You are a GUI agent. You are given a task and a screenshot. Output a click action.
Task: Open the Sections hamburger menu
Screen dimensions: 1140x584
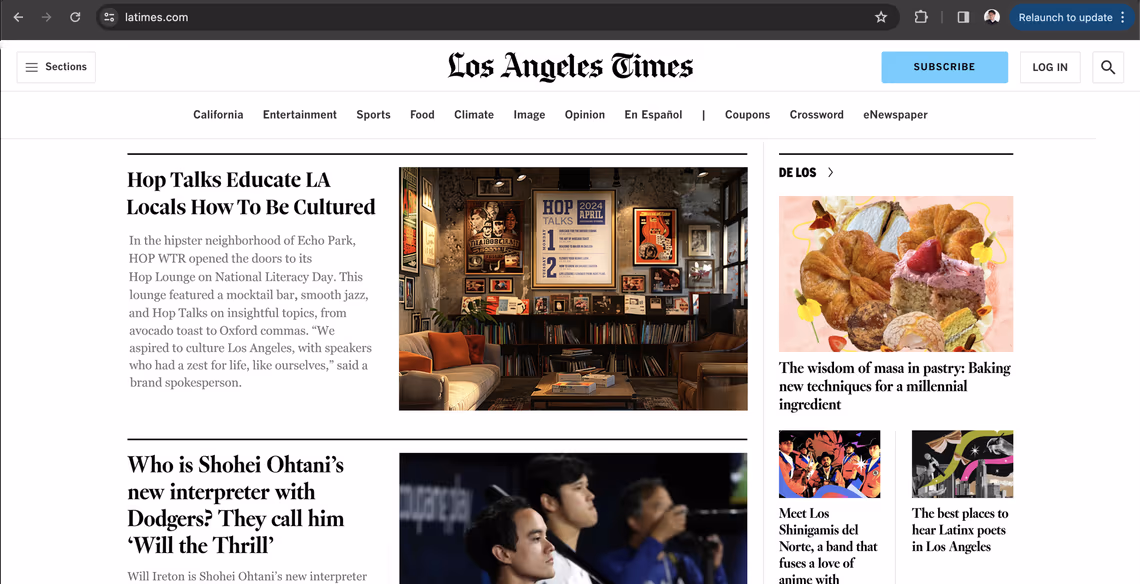coord(56,67)
